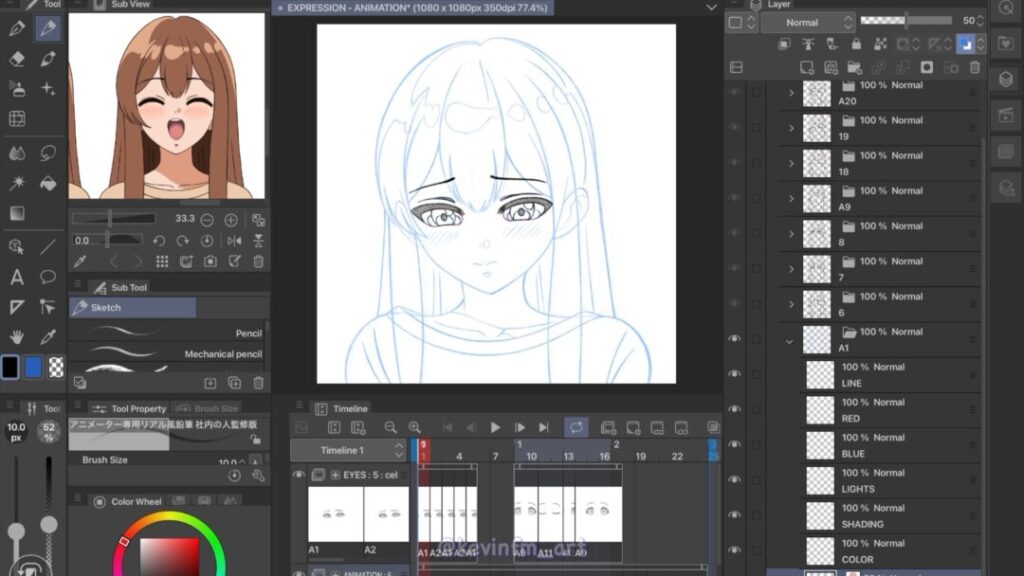Image resolution: width=1024 pixels, height=576 pixels.
Task: Toggle the timeline loop playback button
Action: 576,427
